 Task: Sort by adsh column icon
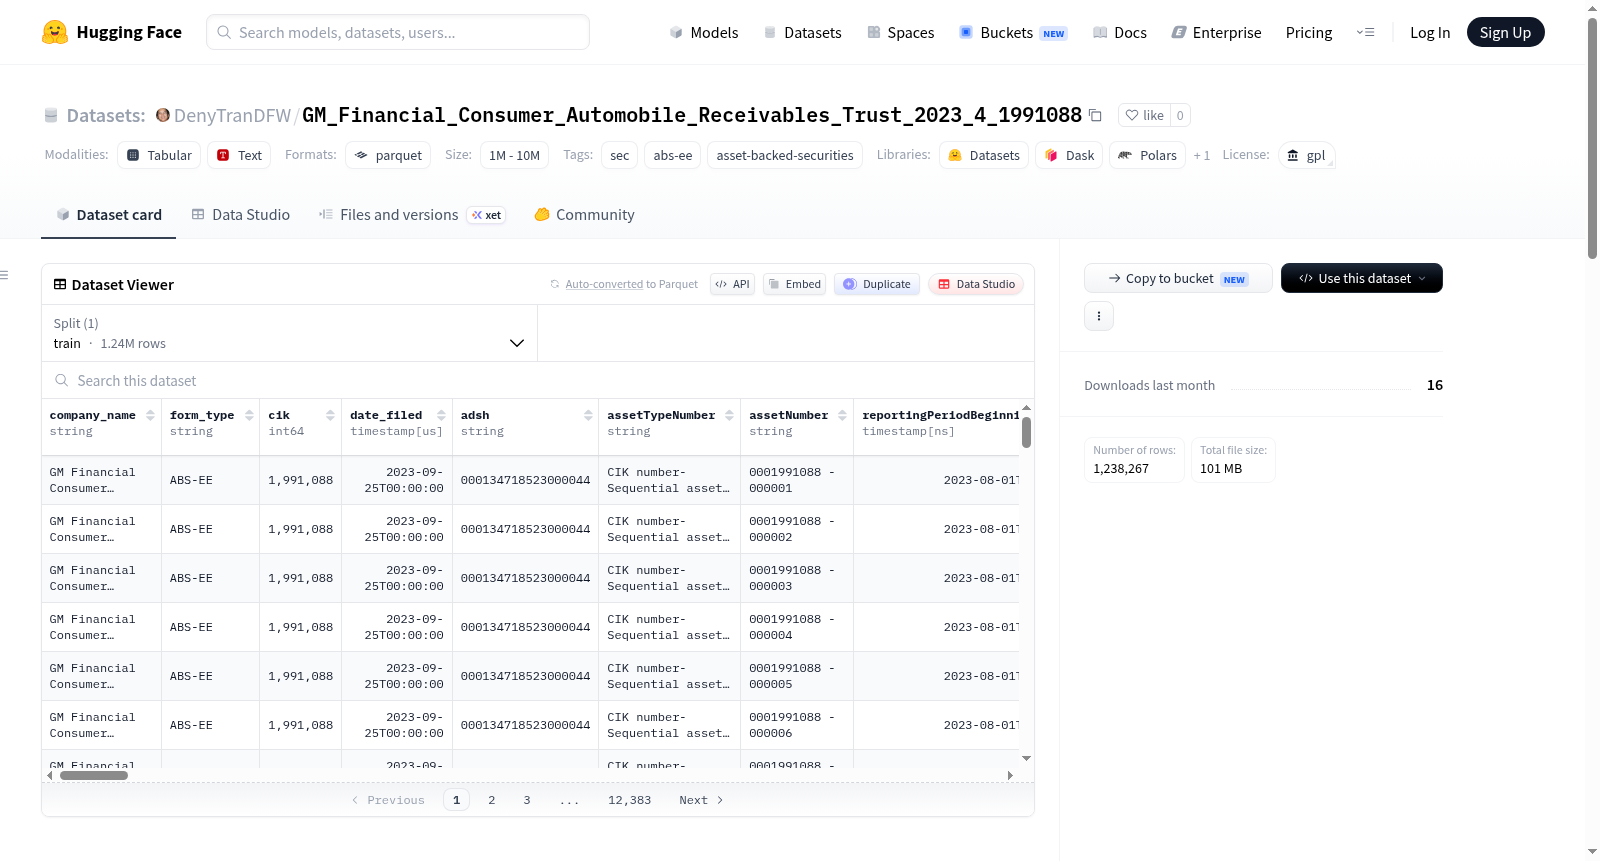[588, 415]
